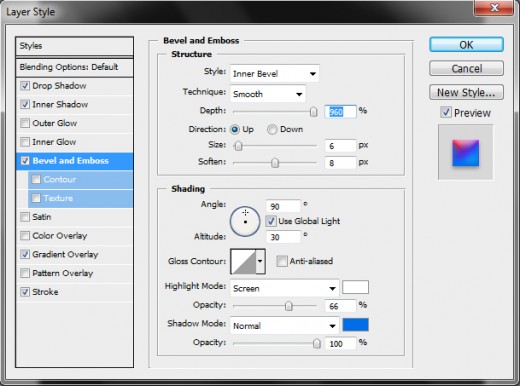The width and height of the screenshot is (520, 386).
Task: Enable the Pattern Overlay checkbox
Action: [x=25, y=273]
